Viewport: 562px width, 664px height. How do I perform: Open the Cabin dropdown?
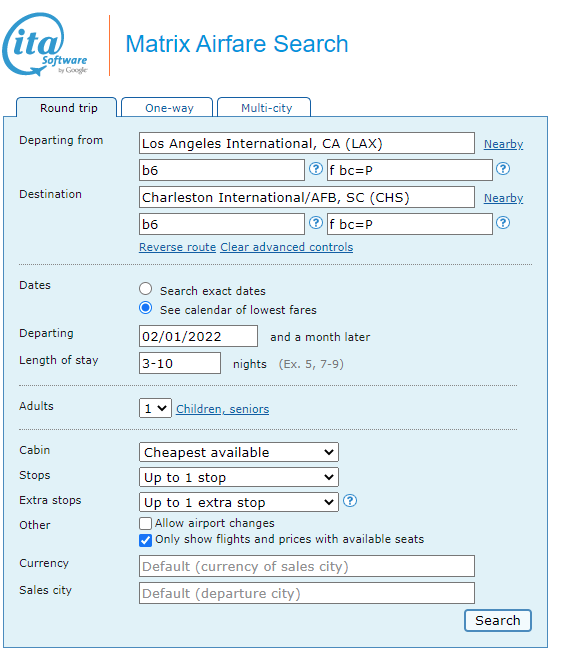pyautogui.click(x=239, y=452)
